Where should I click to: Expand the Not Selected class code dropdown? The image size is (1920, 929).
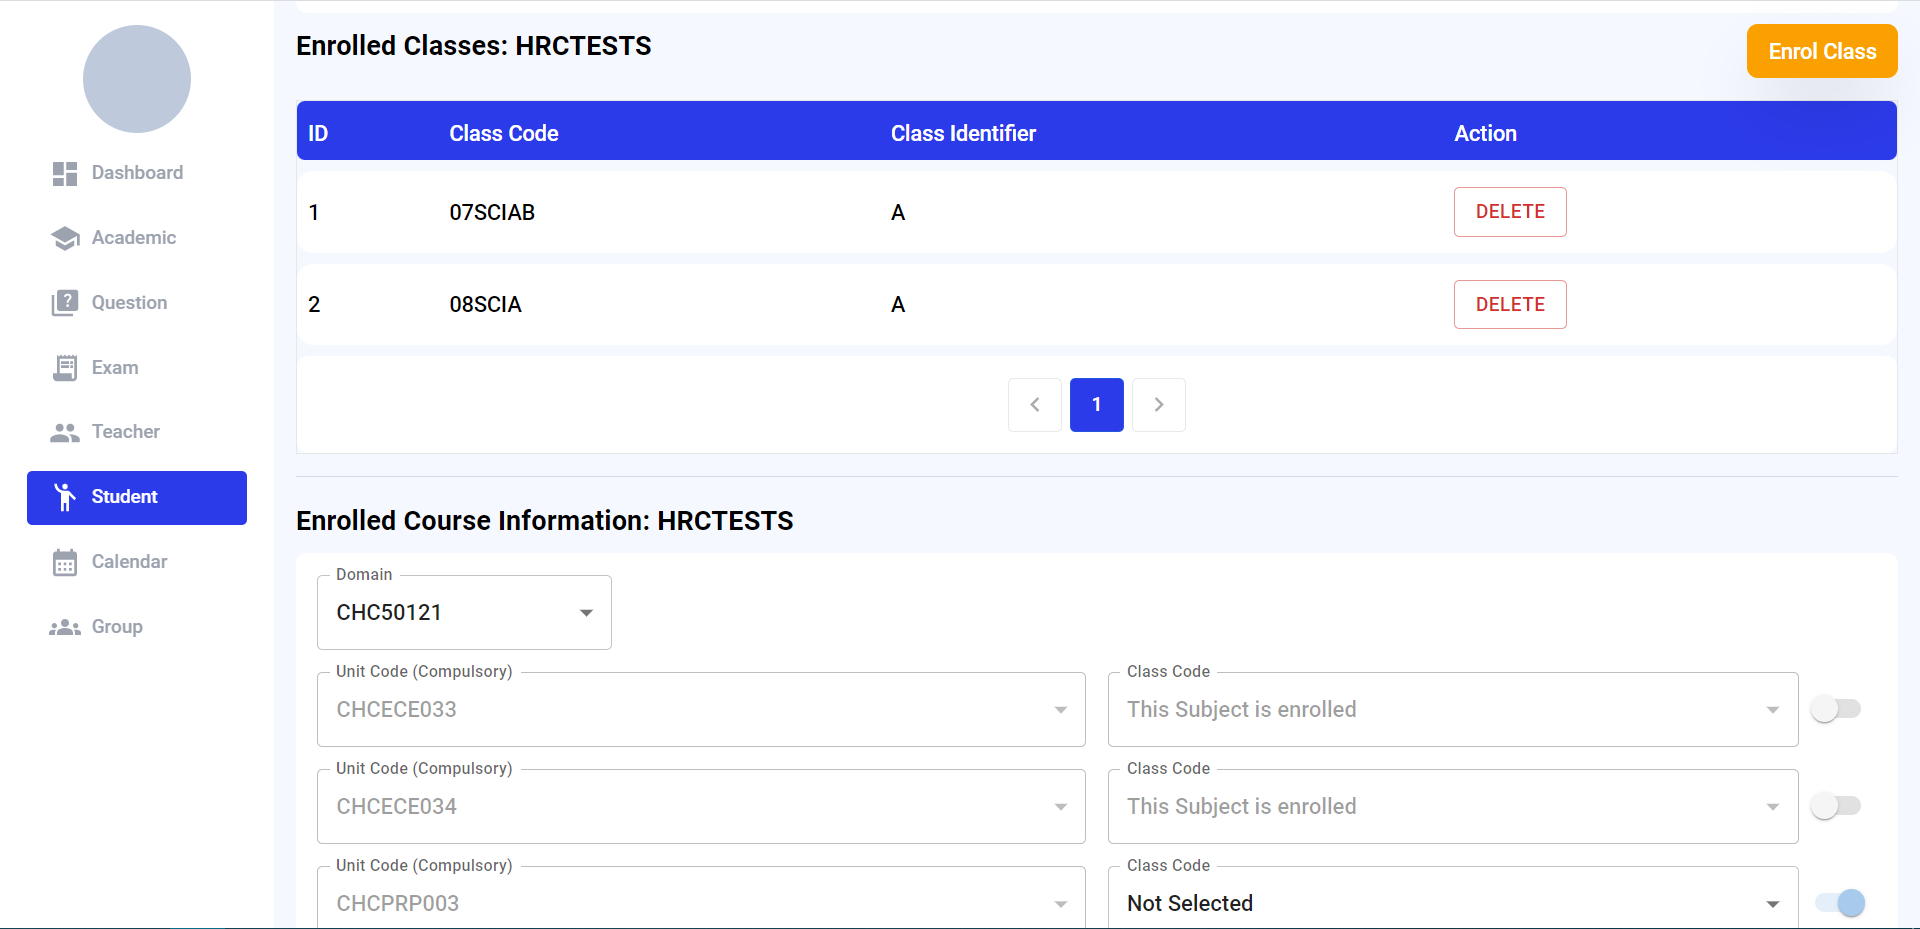(x=1452, y=903)
